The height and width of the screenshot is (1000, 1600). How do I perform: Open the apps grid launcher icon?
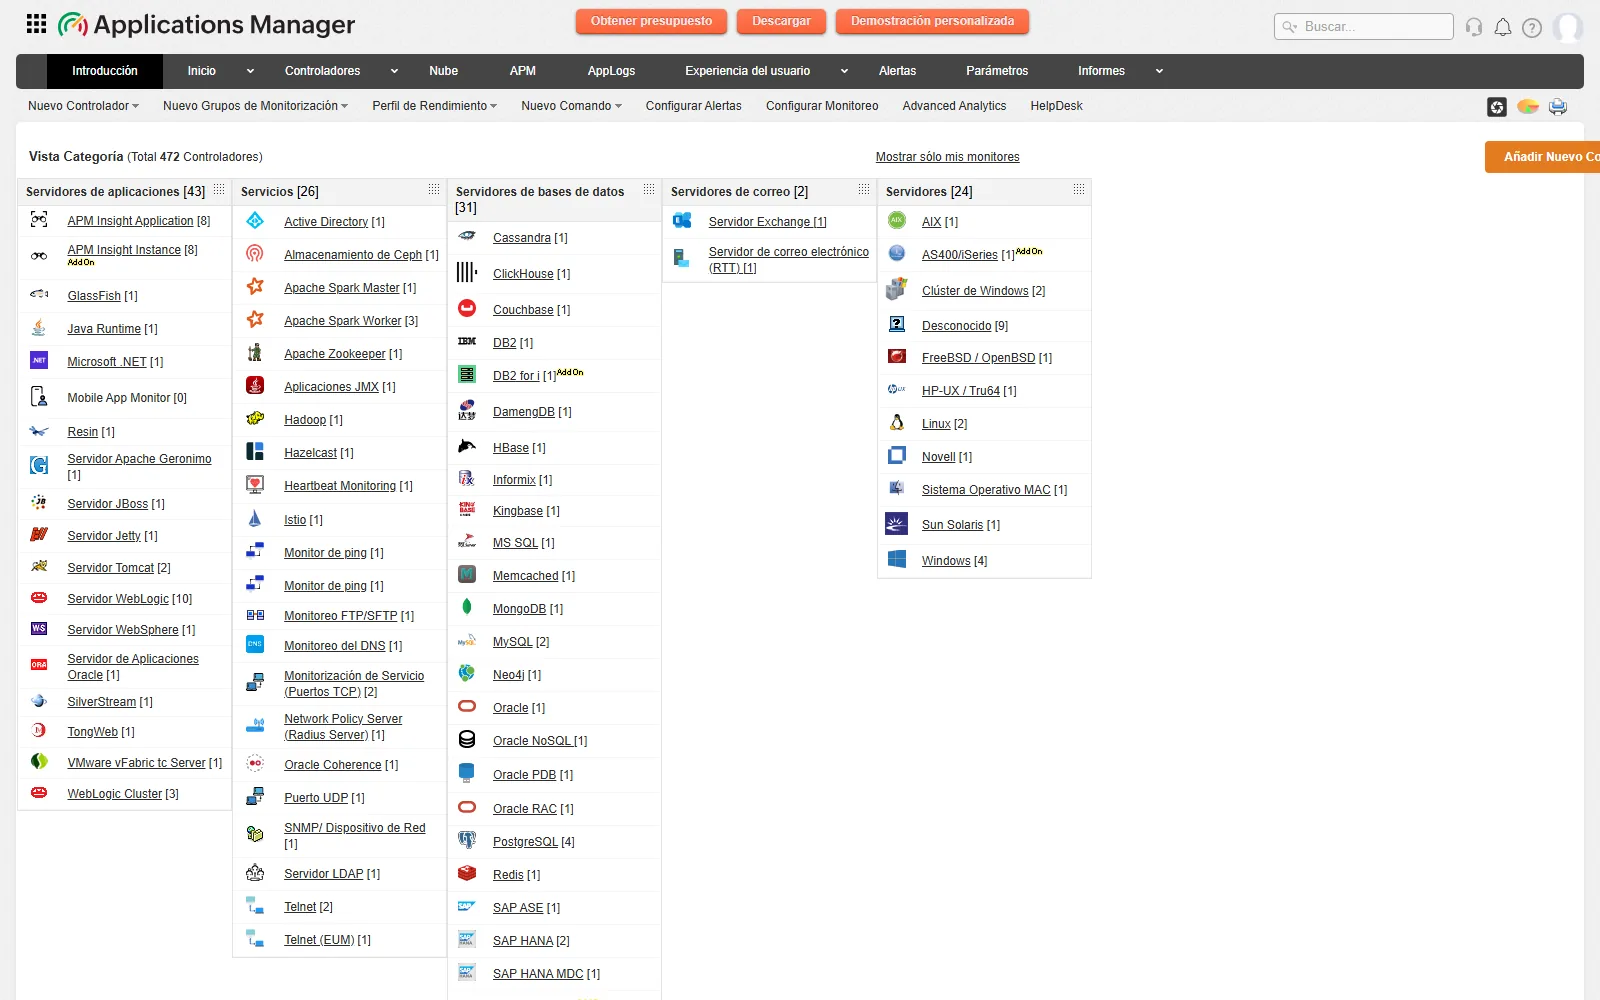(x=37, y=24)
